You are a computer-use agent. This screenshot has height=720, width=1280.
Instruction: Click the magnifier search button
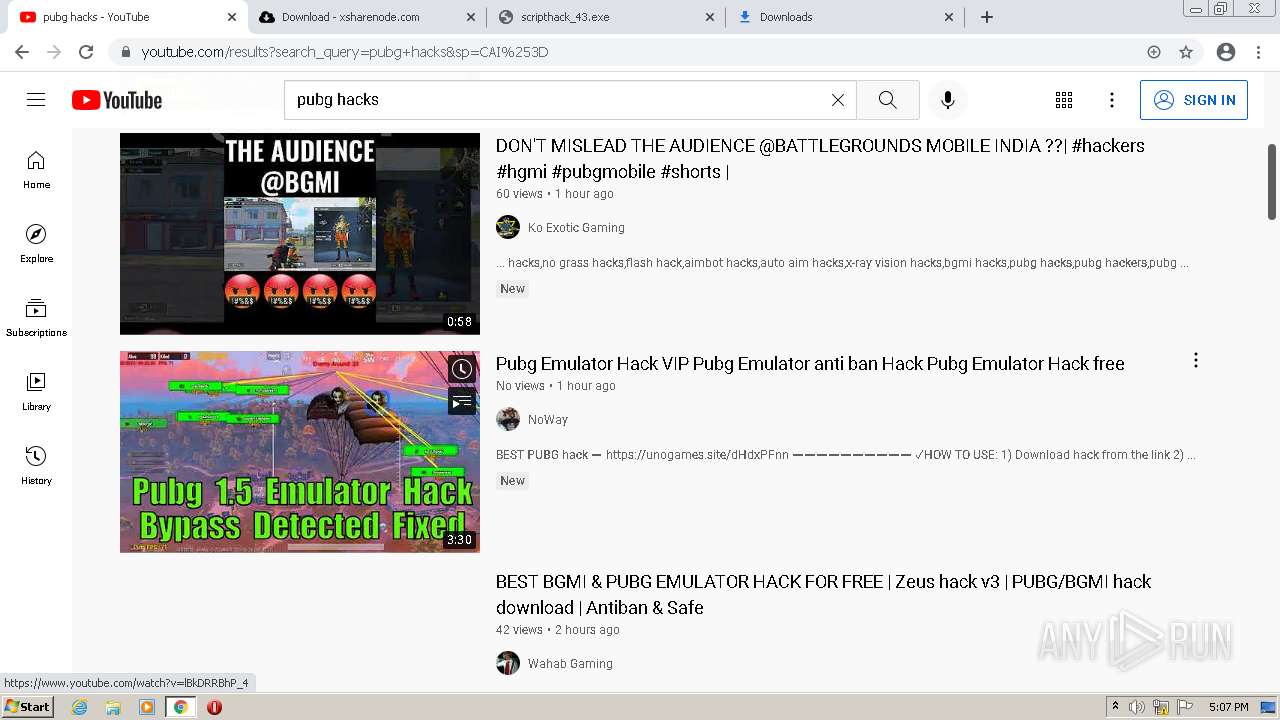tap(888, 100)
